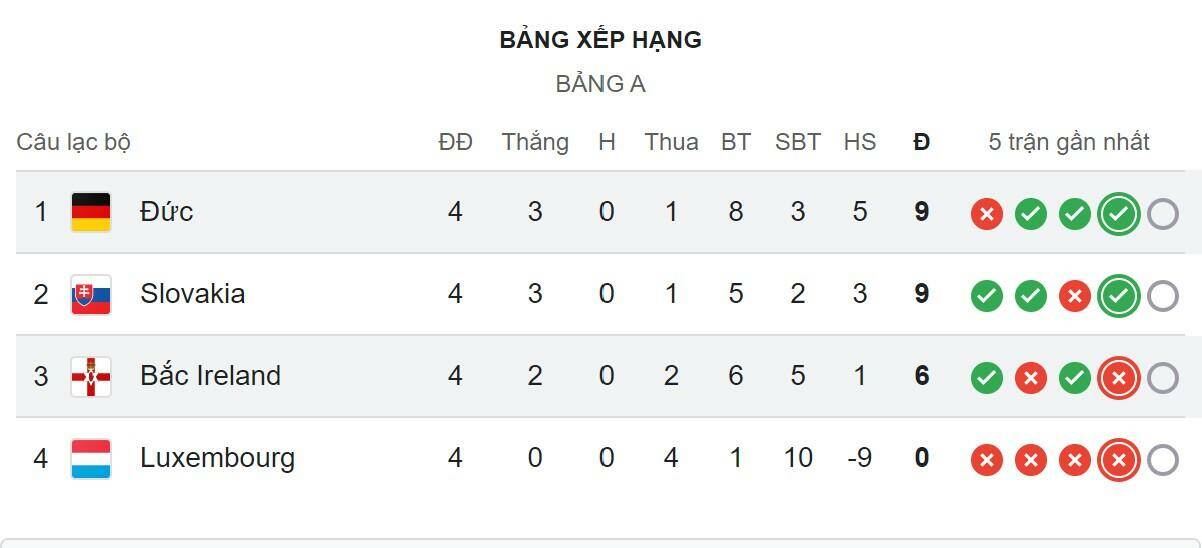
Task: Click the Slovakia flag icon
Action: point(91,294)
